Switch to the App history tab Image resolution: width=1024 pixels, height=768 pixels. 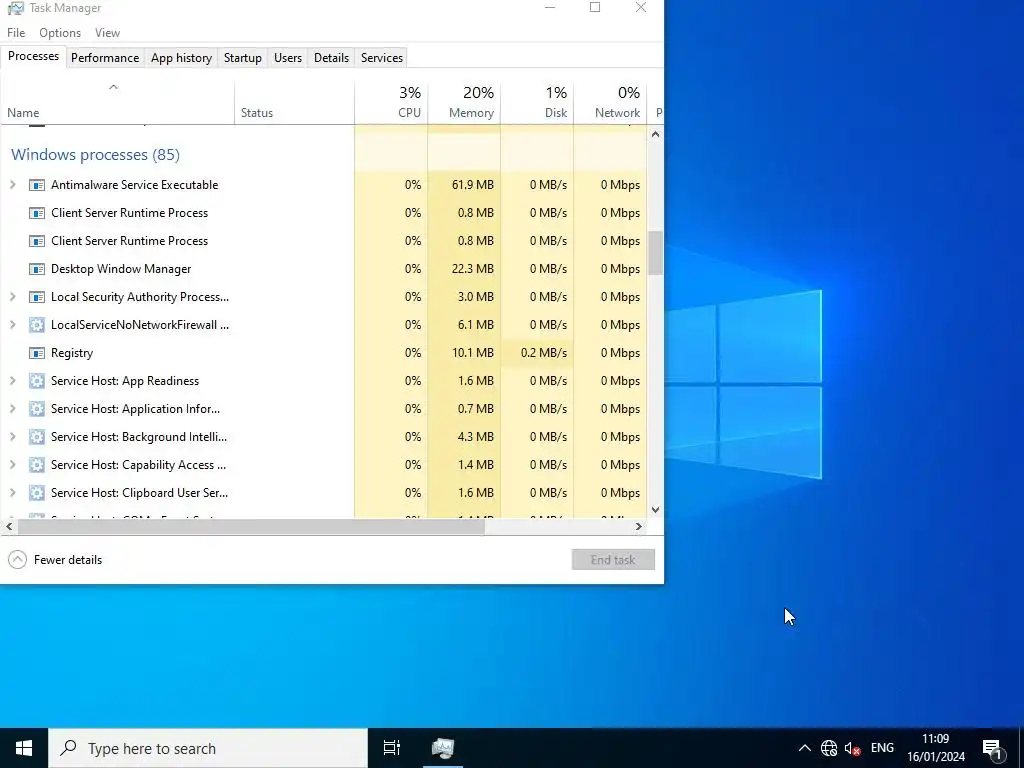coord(182,58)
